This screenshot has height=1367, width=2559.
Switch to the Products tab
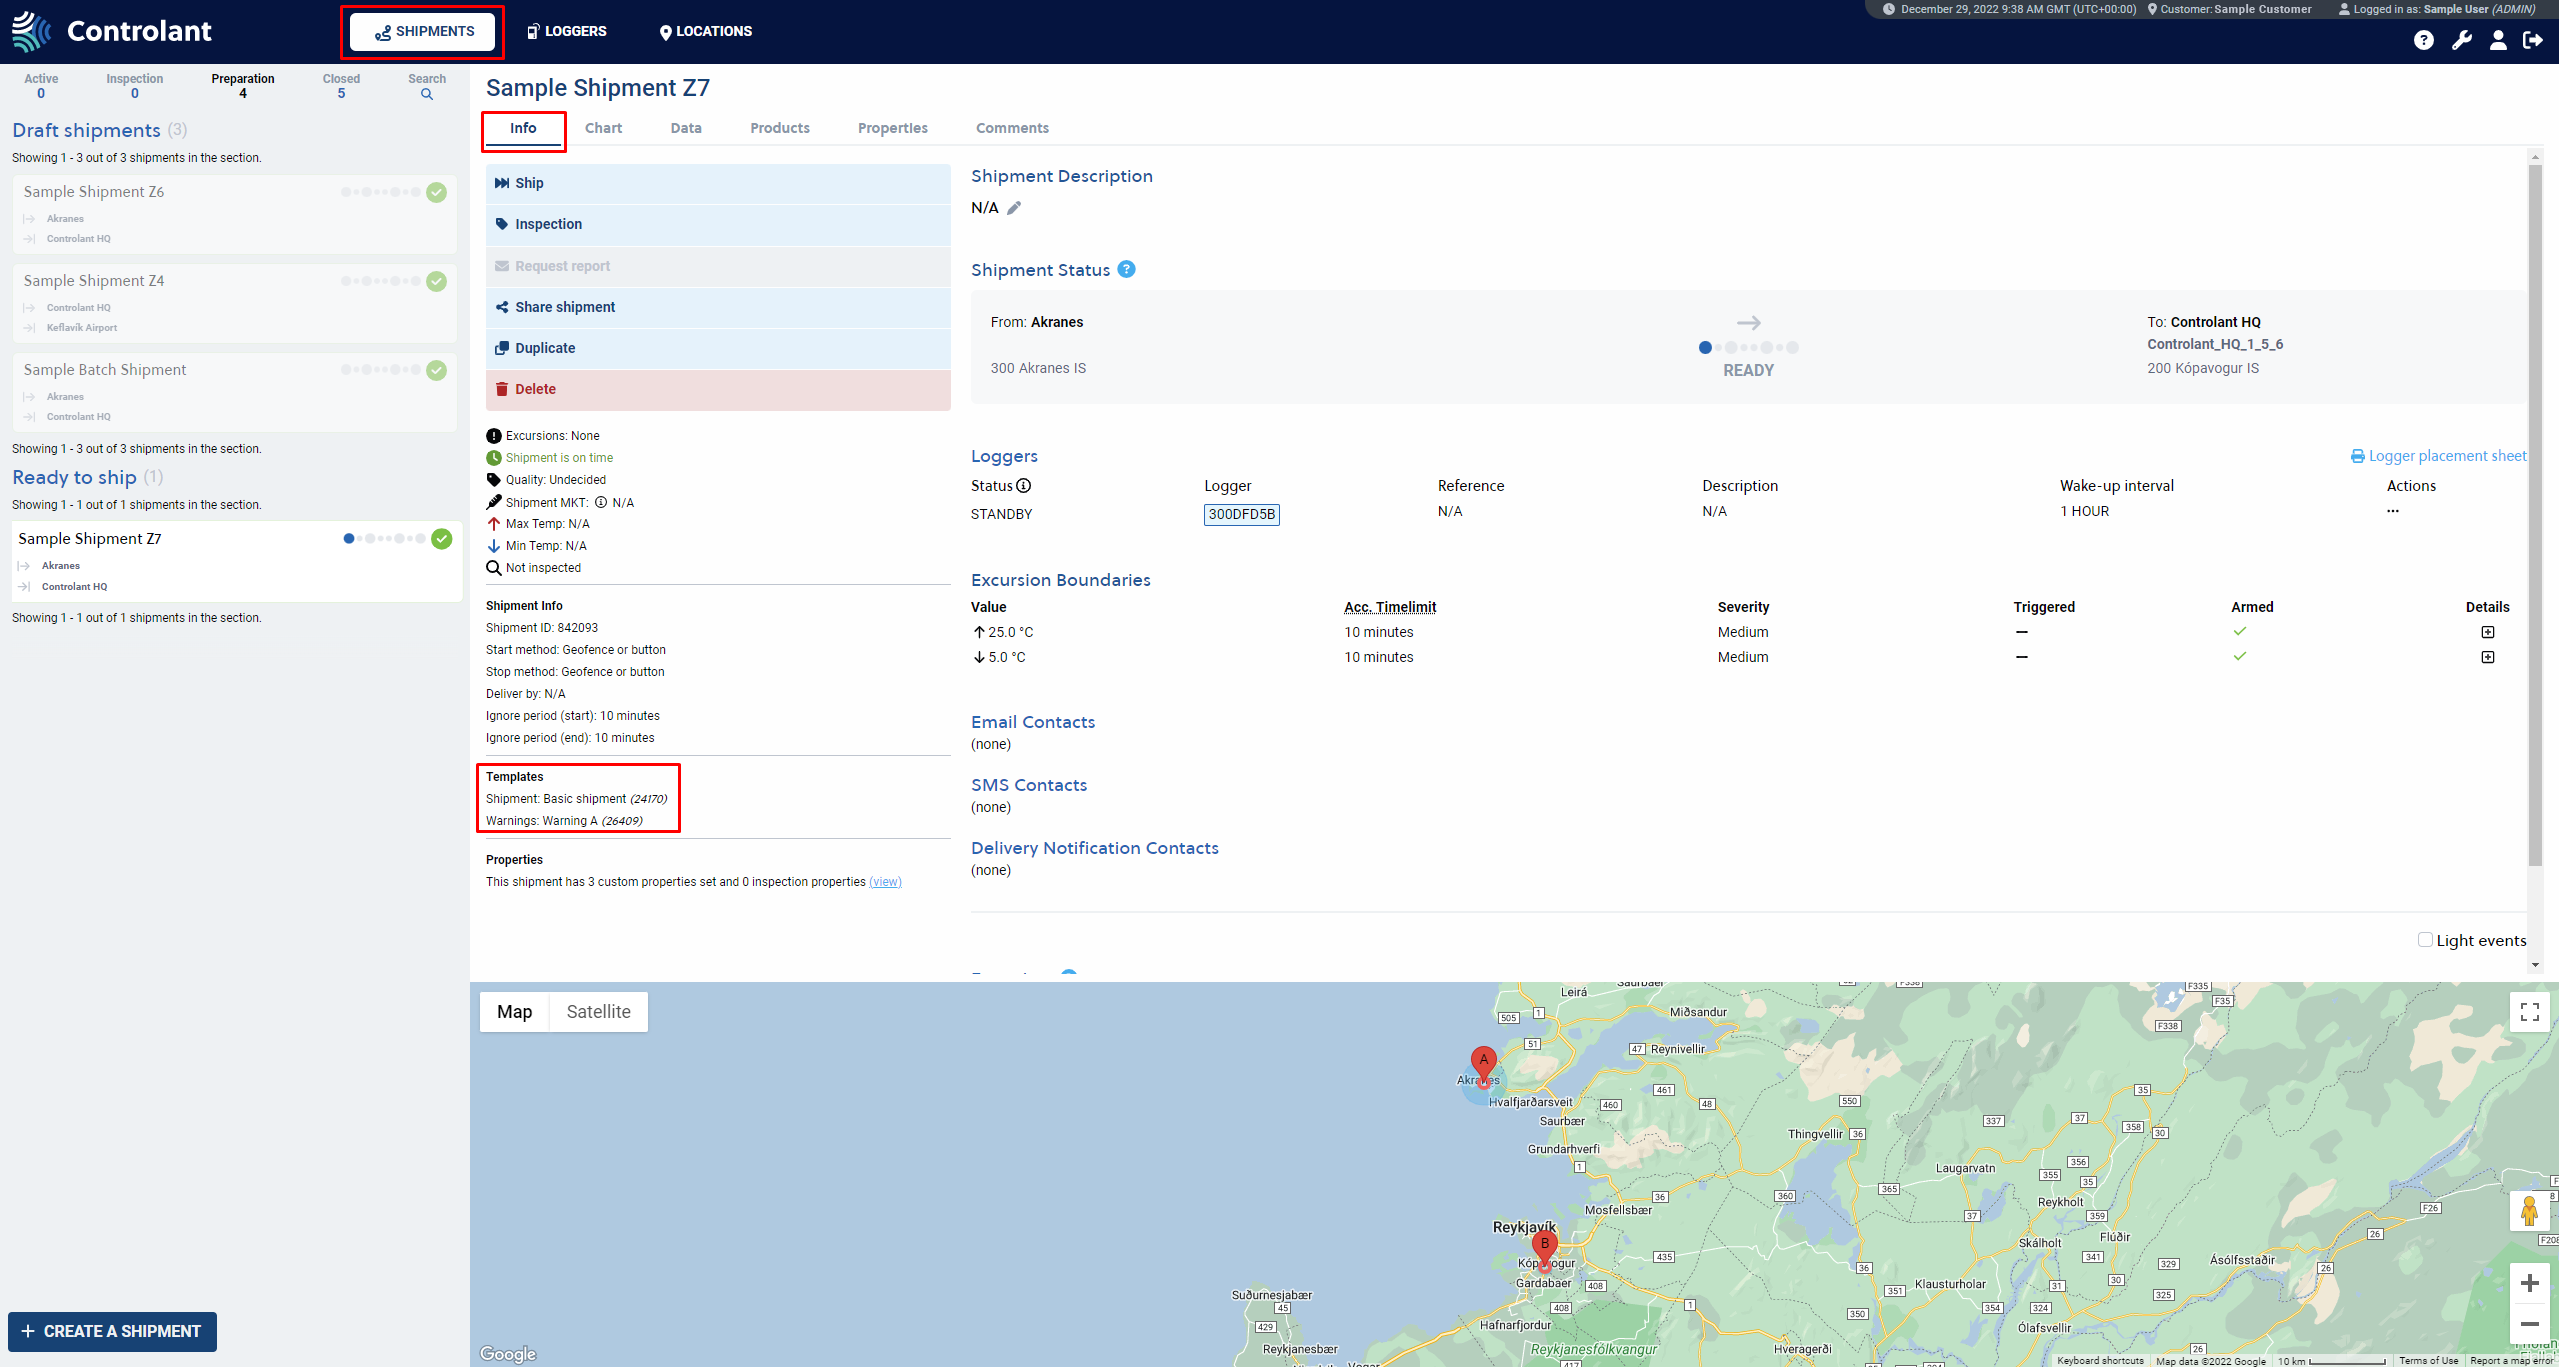780,128
